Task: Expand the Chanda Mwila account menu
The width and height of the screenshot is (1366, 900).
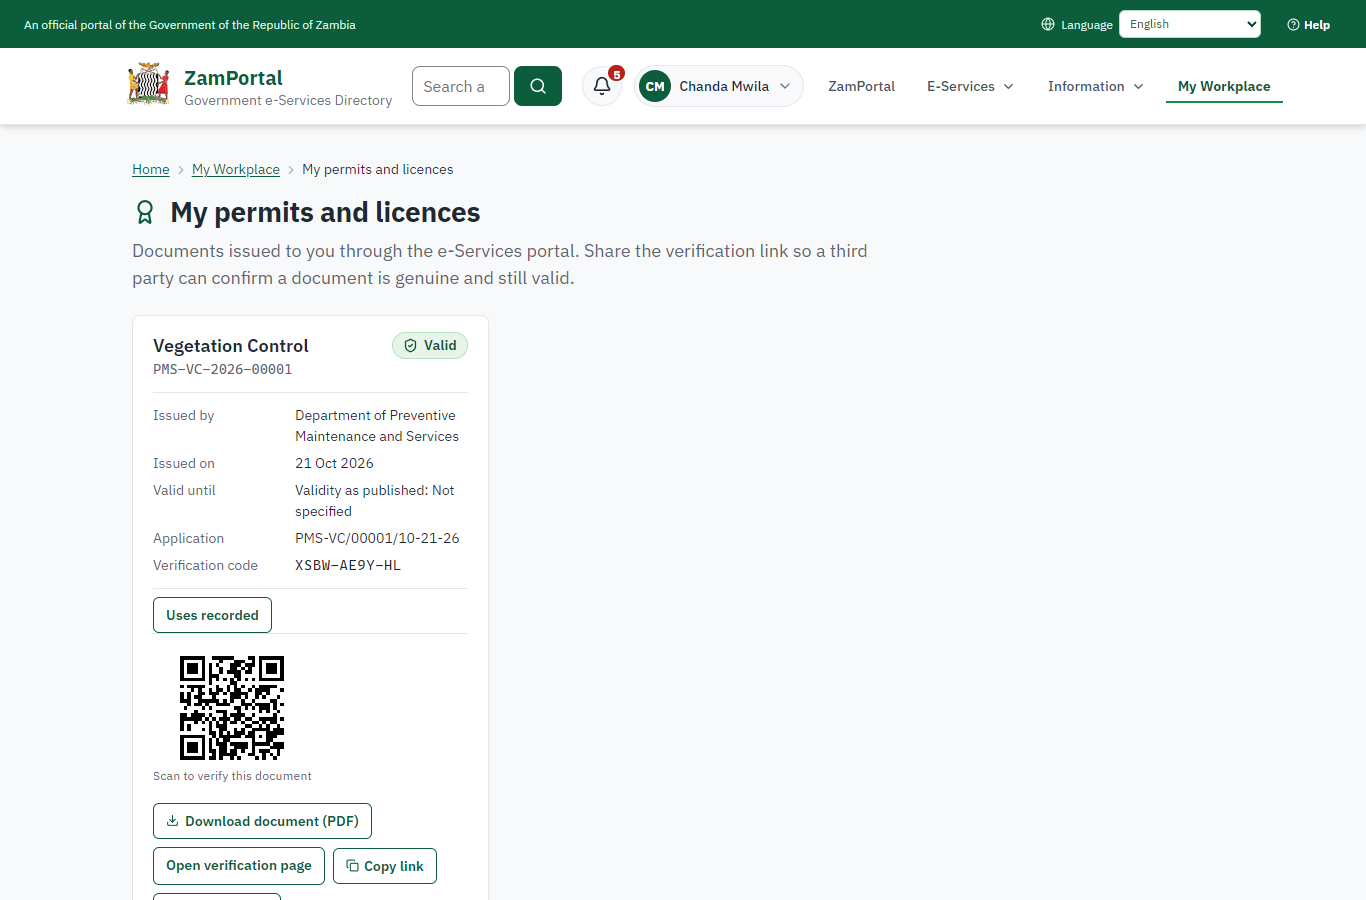Action: (719, 86)
